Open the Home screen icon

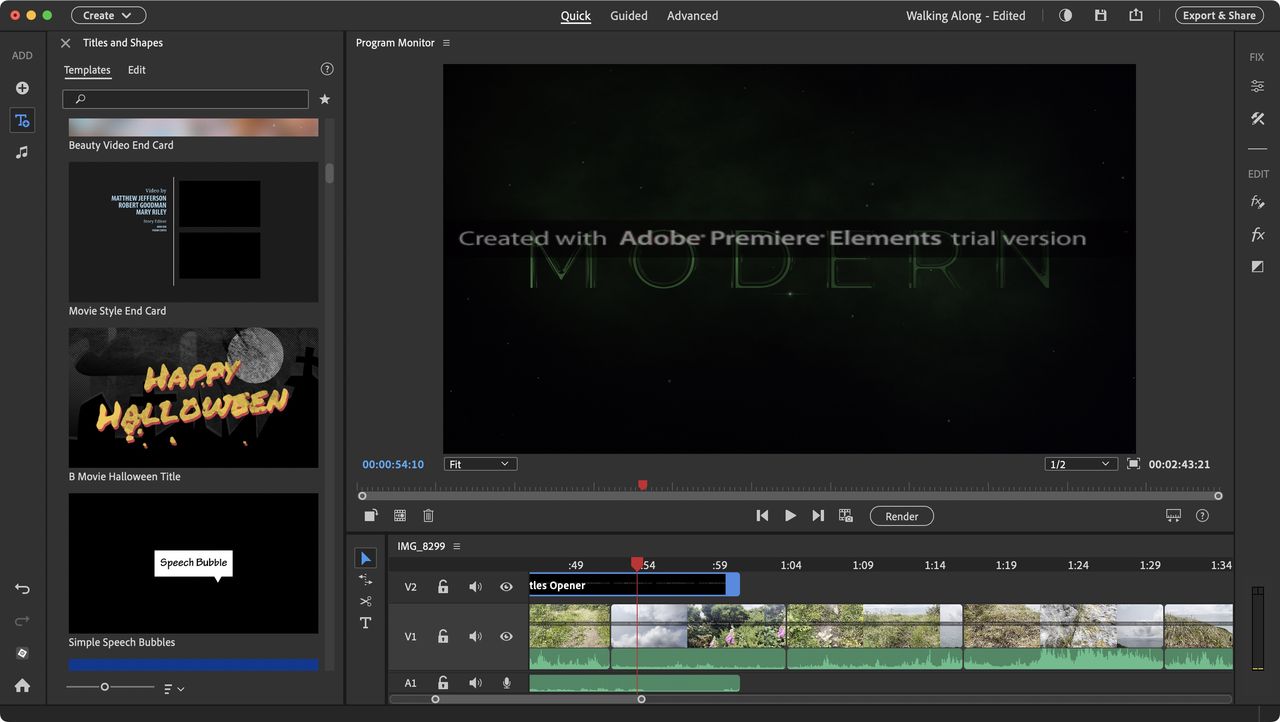click(x=22, y=686)
